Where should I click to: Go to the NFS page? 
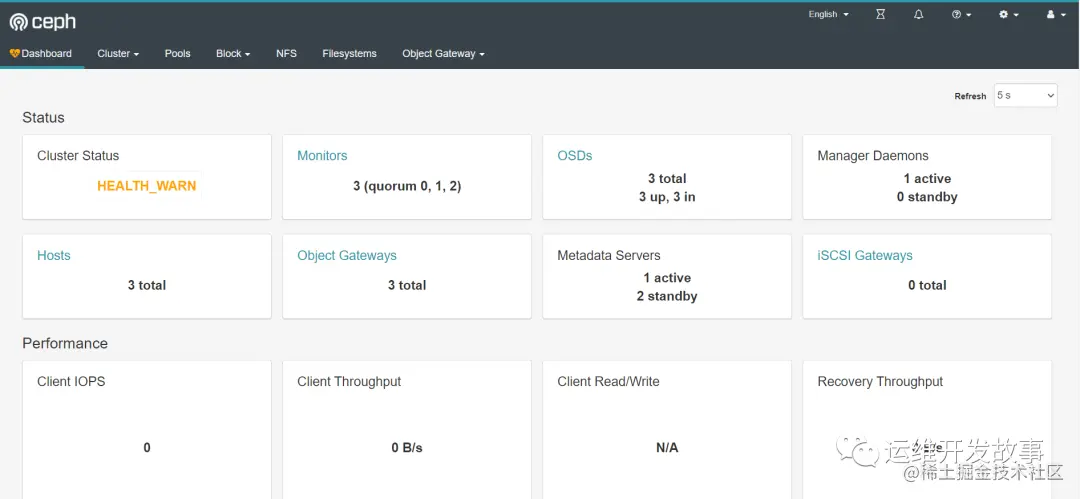(x=287, y=53)
